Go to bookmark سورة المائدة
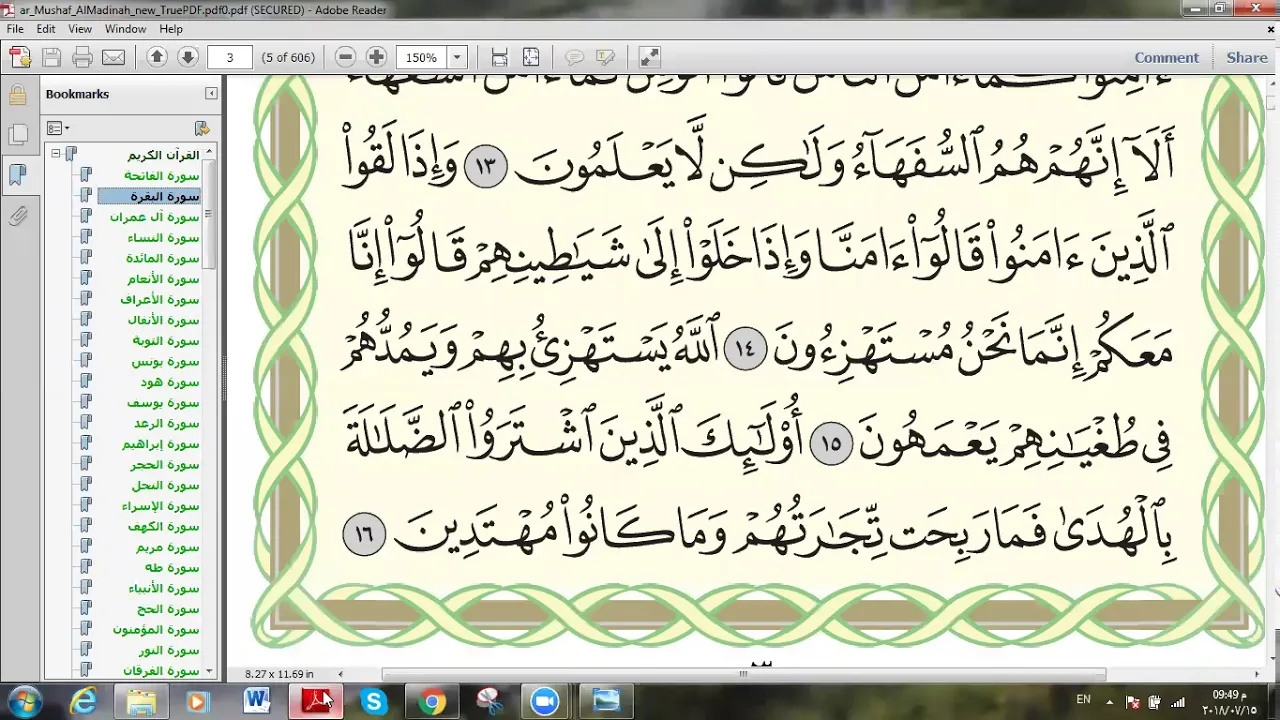This screenshot has height=720, width=1280. point(164,258)
